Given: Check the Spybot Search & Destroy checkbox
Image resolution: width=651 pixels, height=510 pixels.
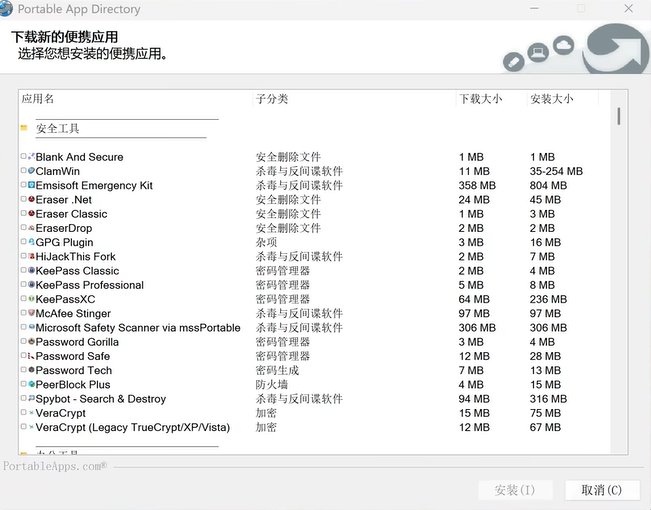Looking at the screenshot, I should pos(24,398).
